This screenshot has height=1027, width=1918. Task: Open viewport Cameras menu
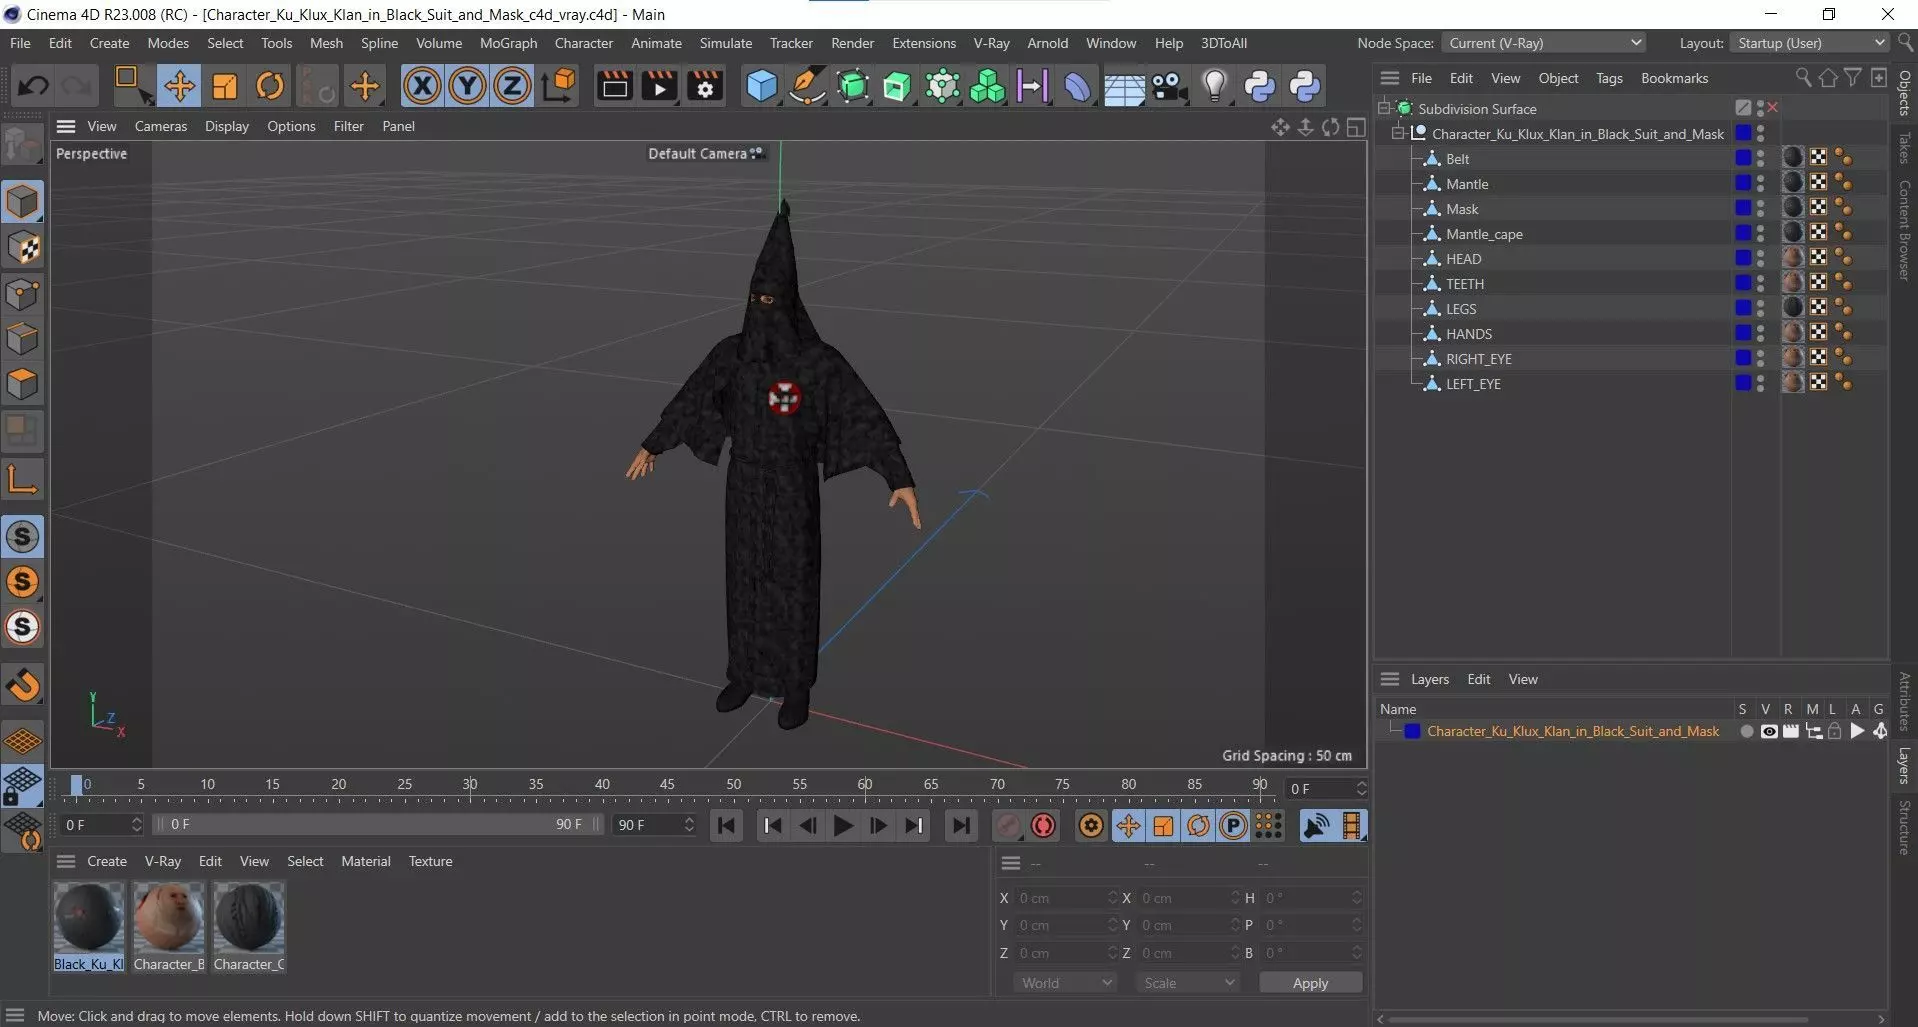[161, 126]
